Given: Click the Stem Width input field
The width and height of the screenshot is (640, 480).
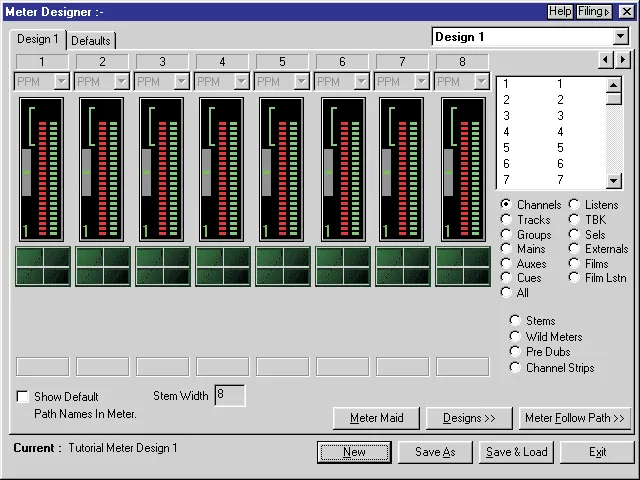Looking at the screenshot, I should 230,395.
